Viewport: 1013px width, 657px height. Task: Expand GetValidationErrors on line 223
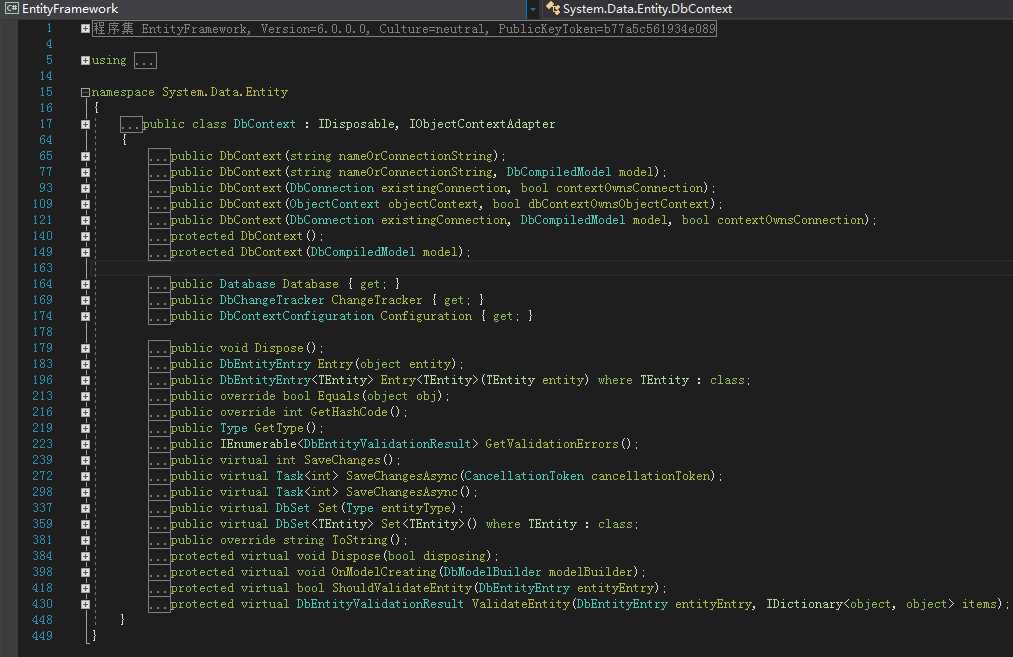tap(85, 444)
